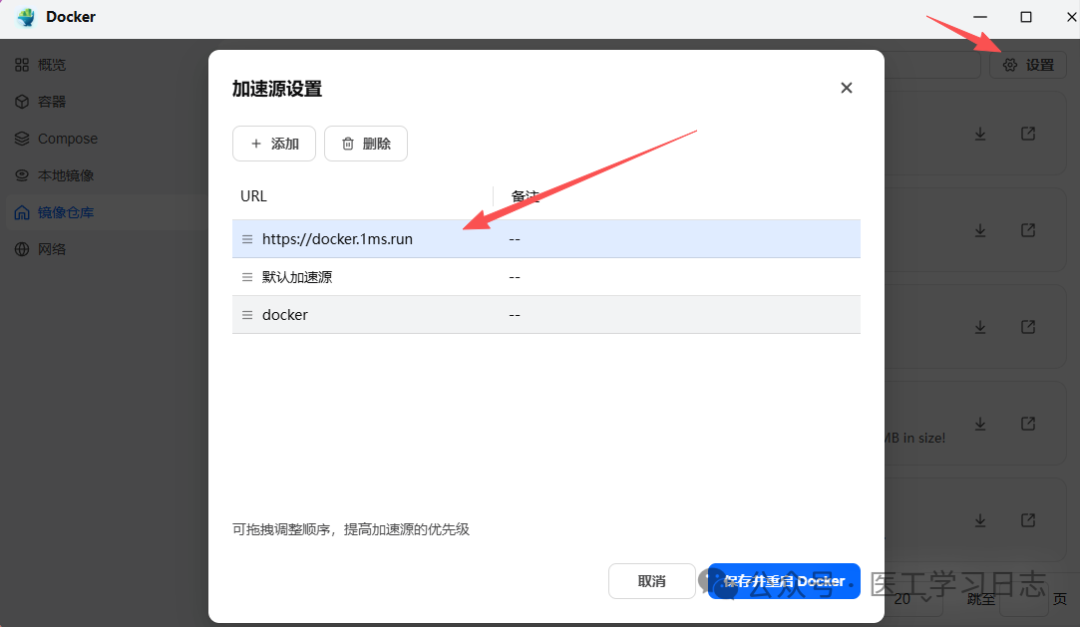Click the 删除 delete source button
1080x627 pixels.
[x=365, y=143]
